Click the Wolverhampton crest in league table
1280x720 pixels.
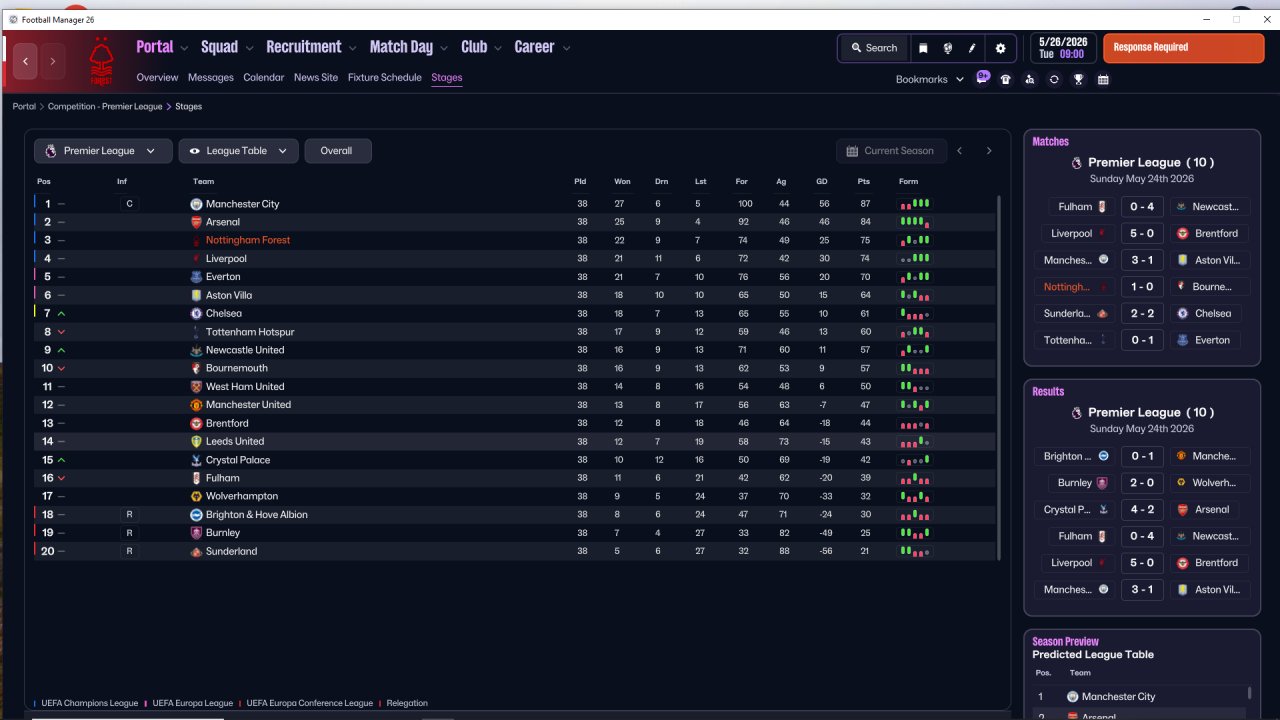(196, 497)
